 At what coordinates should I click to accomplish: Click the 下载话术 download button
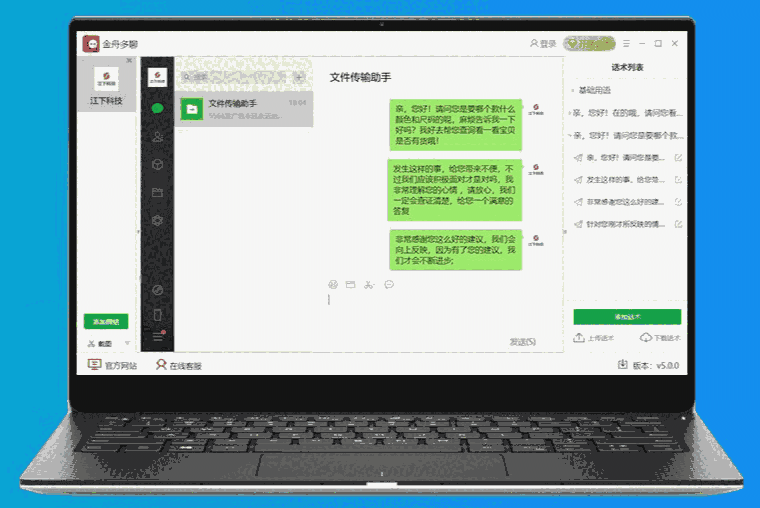pos(660,337)
